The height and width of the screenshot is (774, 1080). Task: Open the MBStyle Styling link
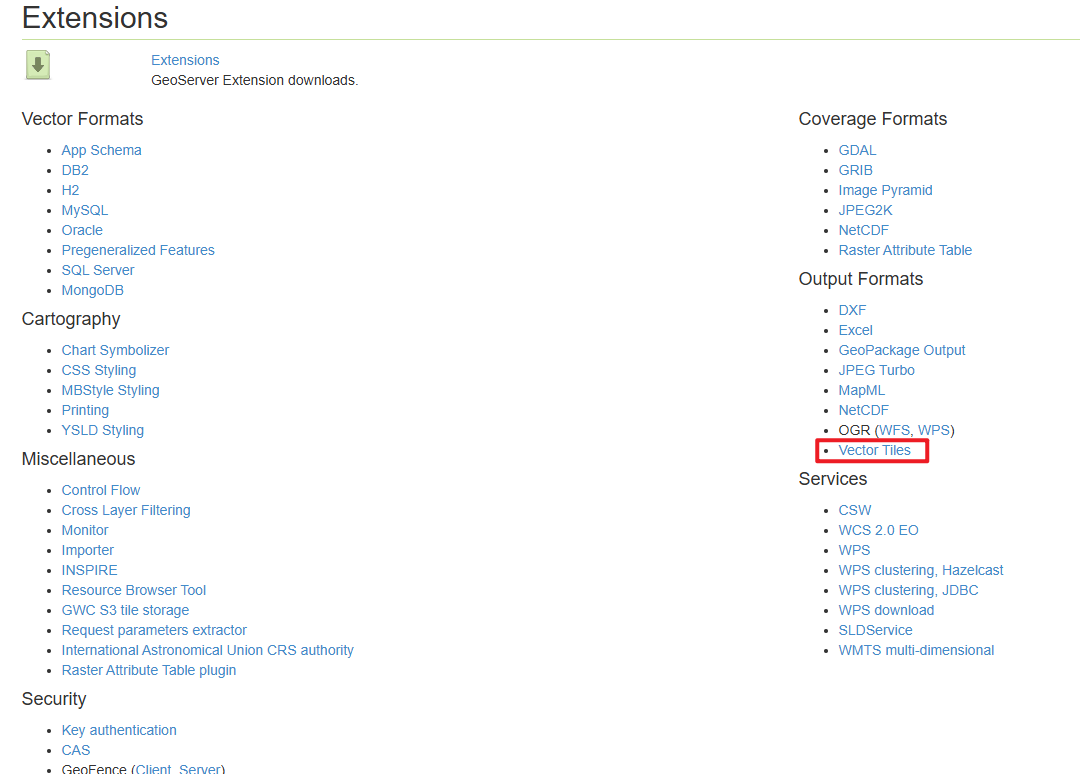(110, 390)
